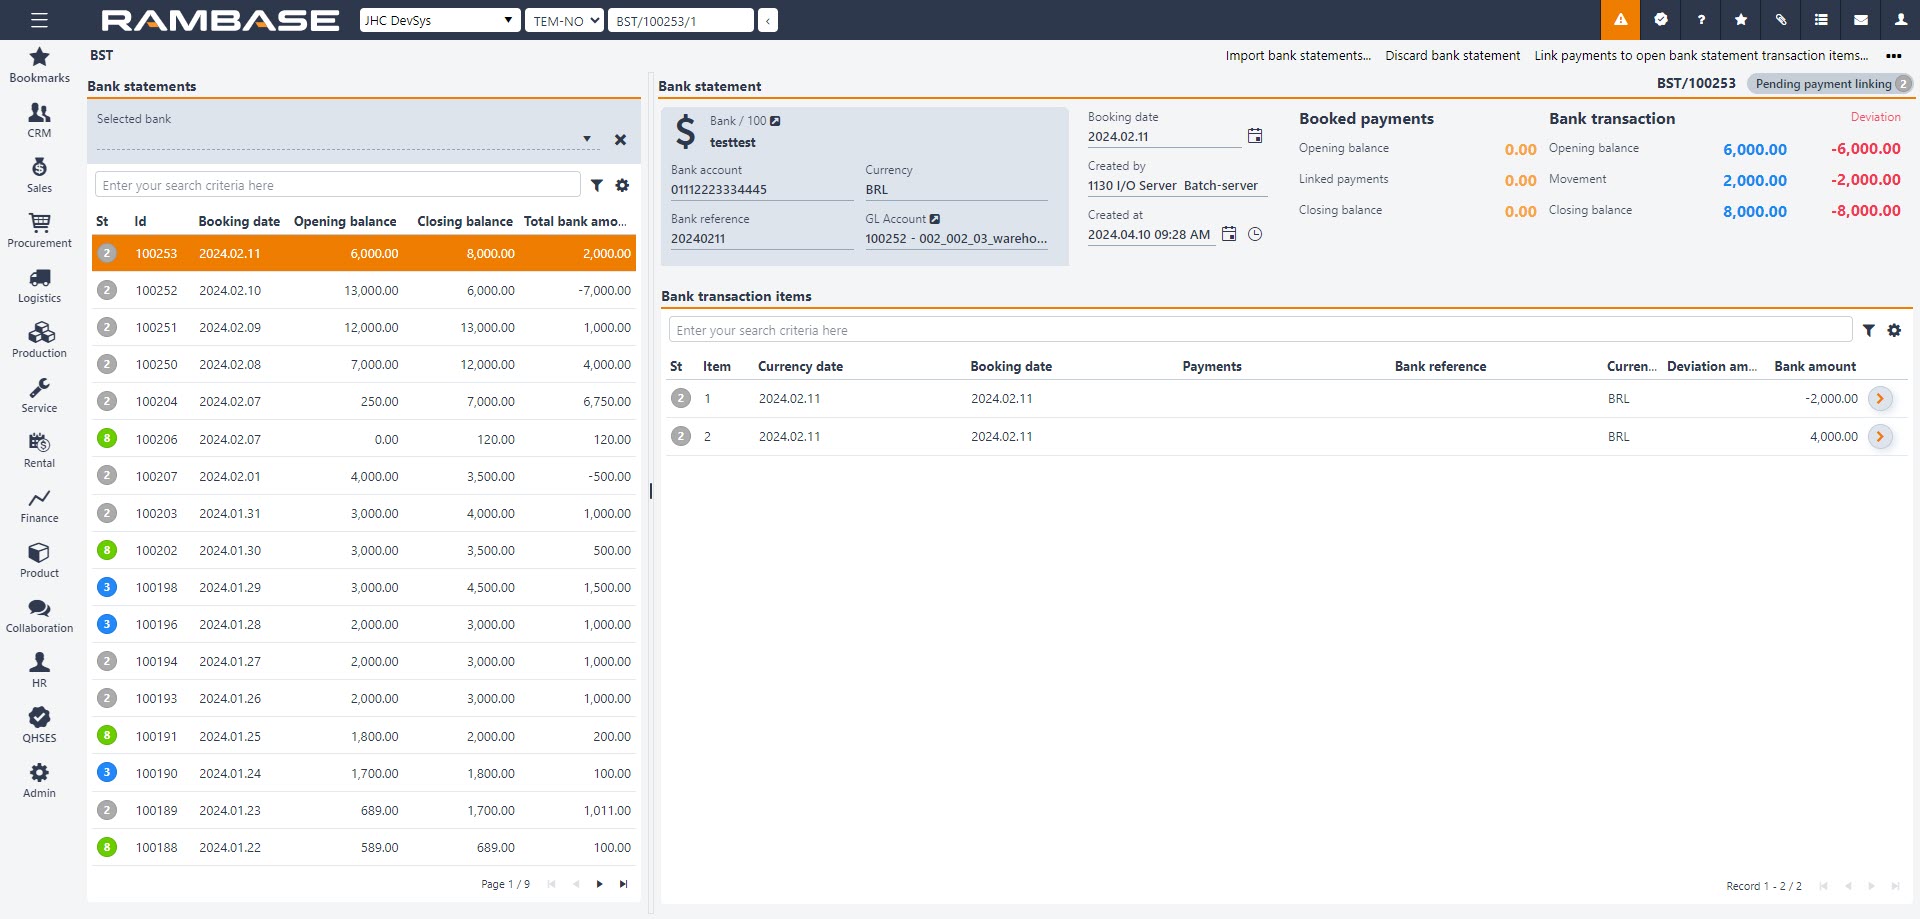The width and height of the screenshot is (1920, 919).
Task: Click the orange alert warning icon
Action: click(x=1620, y=20)
